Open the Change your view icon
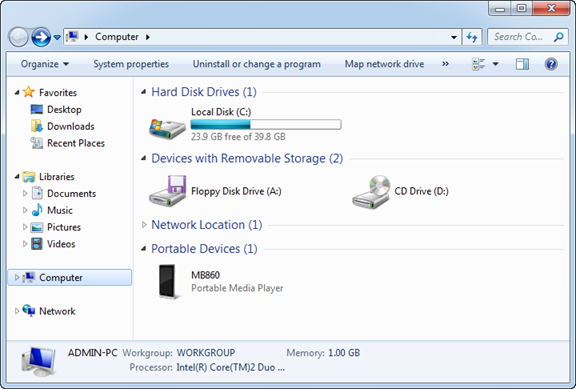The width and height of the screenshot is (576, 389). [x=478, y=64]
